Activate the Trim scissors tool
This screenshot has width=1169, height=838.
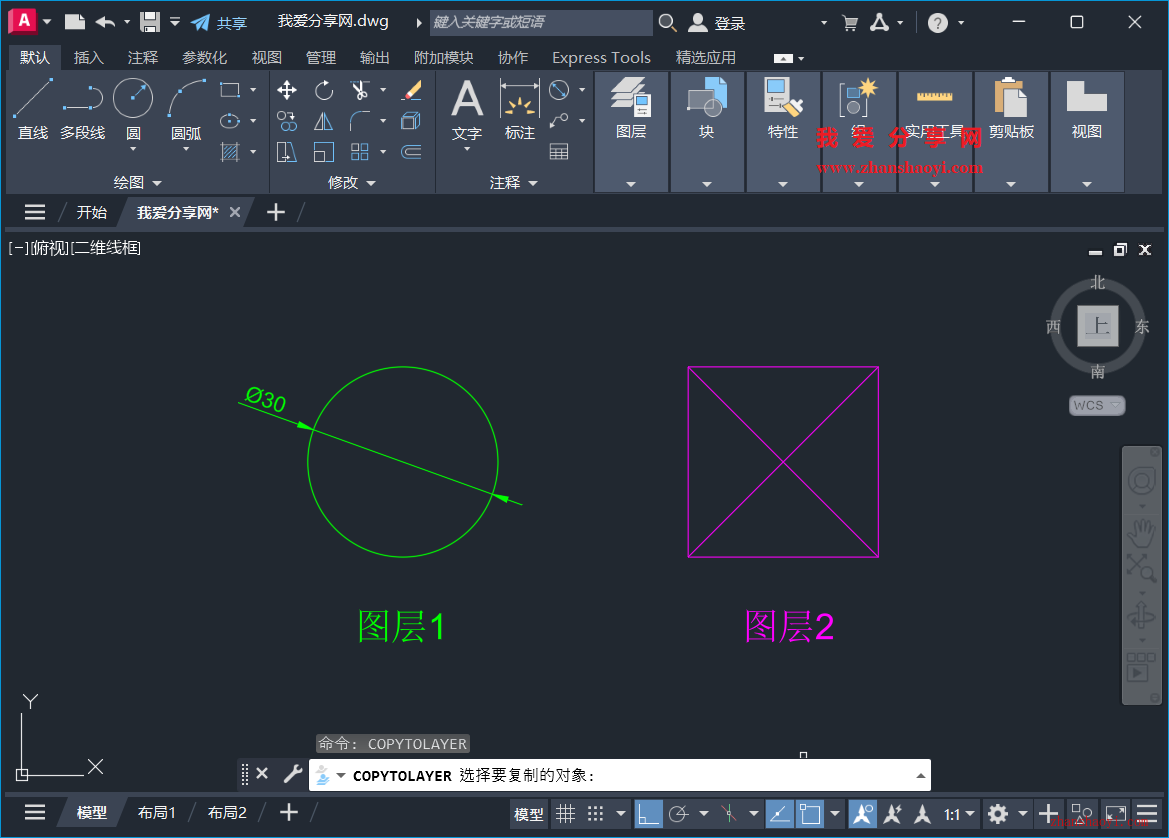tap(360, 90)
